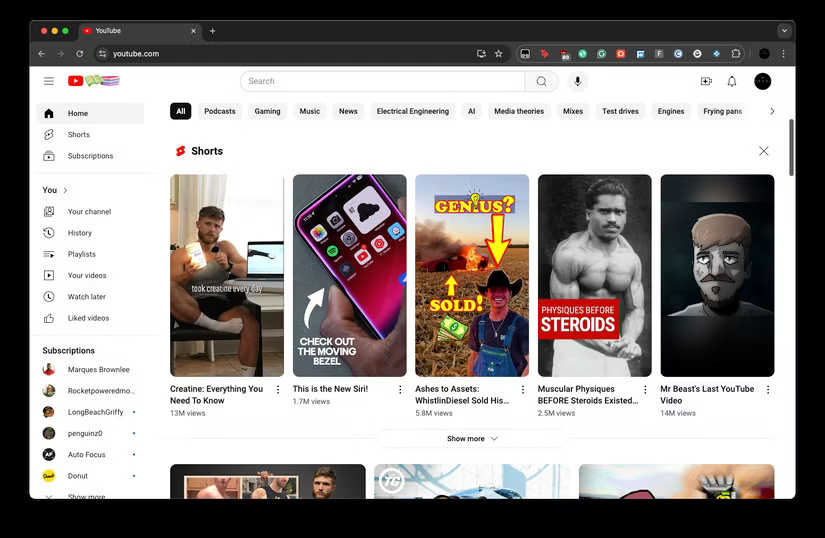The height and width of the screenshot is (538, 825).
Task: Open the browser extensions puzzle icon
Action: 736,54
